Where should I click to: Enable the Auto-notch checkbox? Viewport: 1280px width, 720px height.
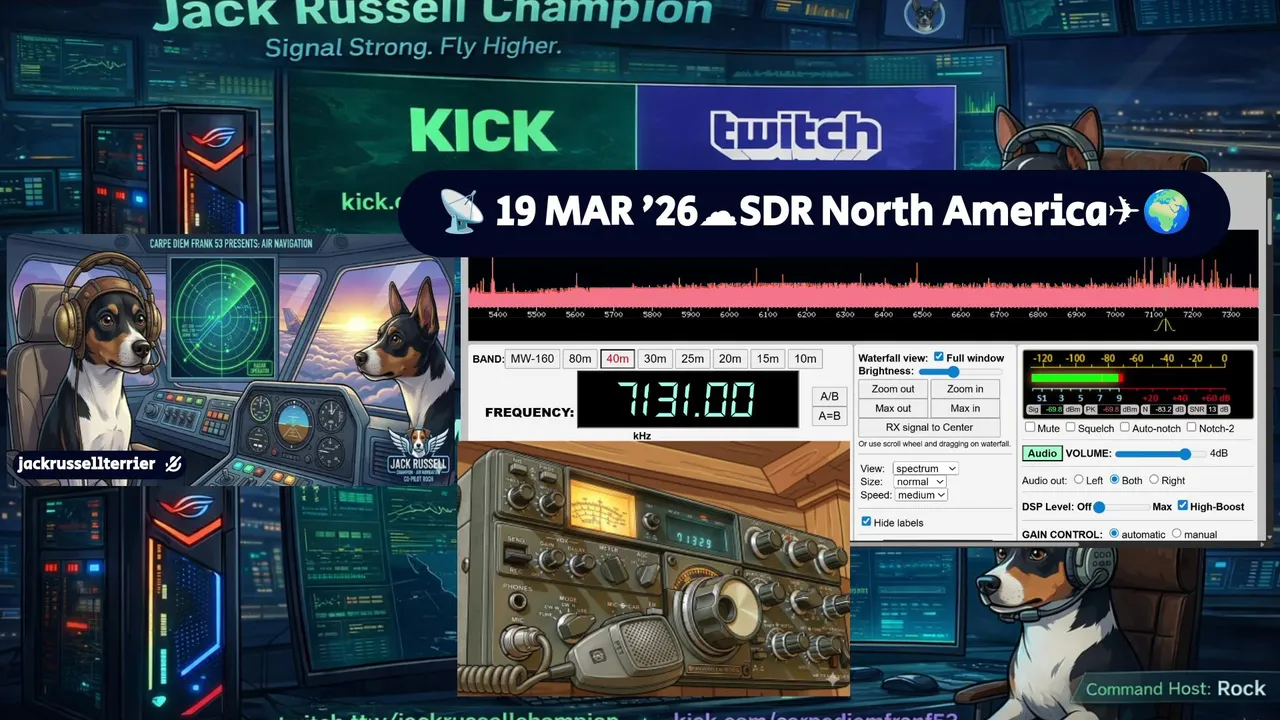click(1125, 428)
